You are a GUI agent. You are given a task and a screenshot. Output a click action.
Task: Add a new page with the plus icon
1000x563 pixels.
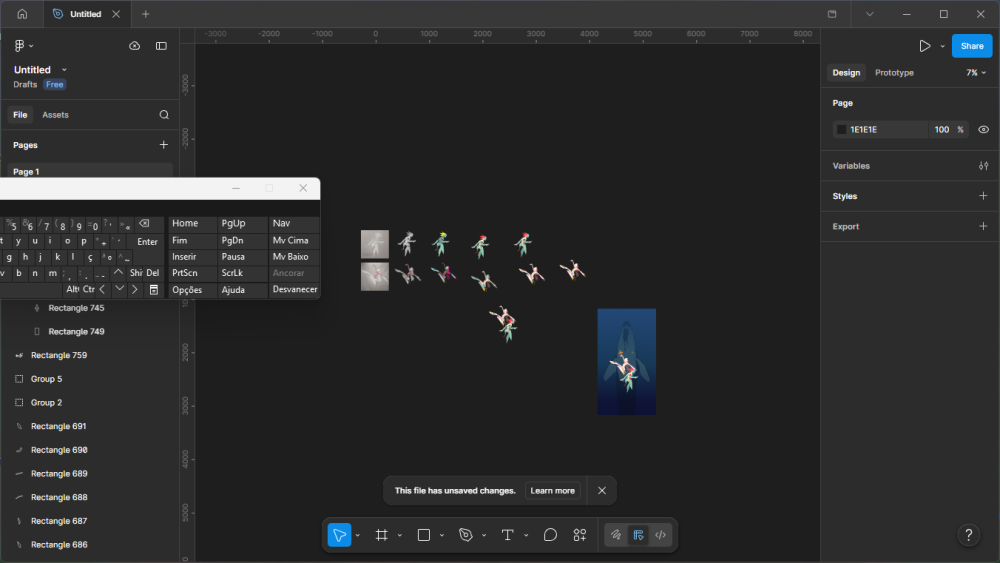pyautogui.click(x=164, y=145)
